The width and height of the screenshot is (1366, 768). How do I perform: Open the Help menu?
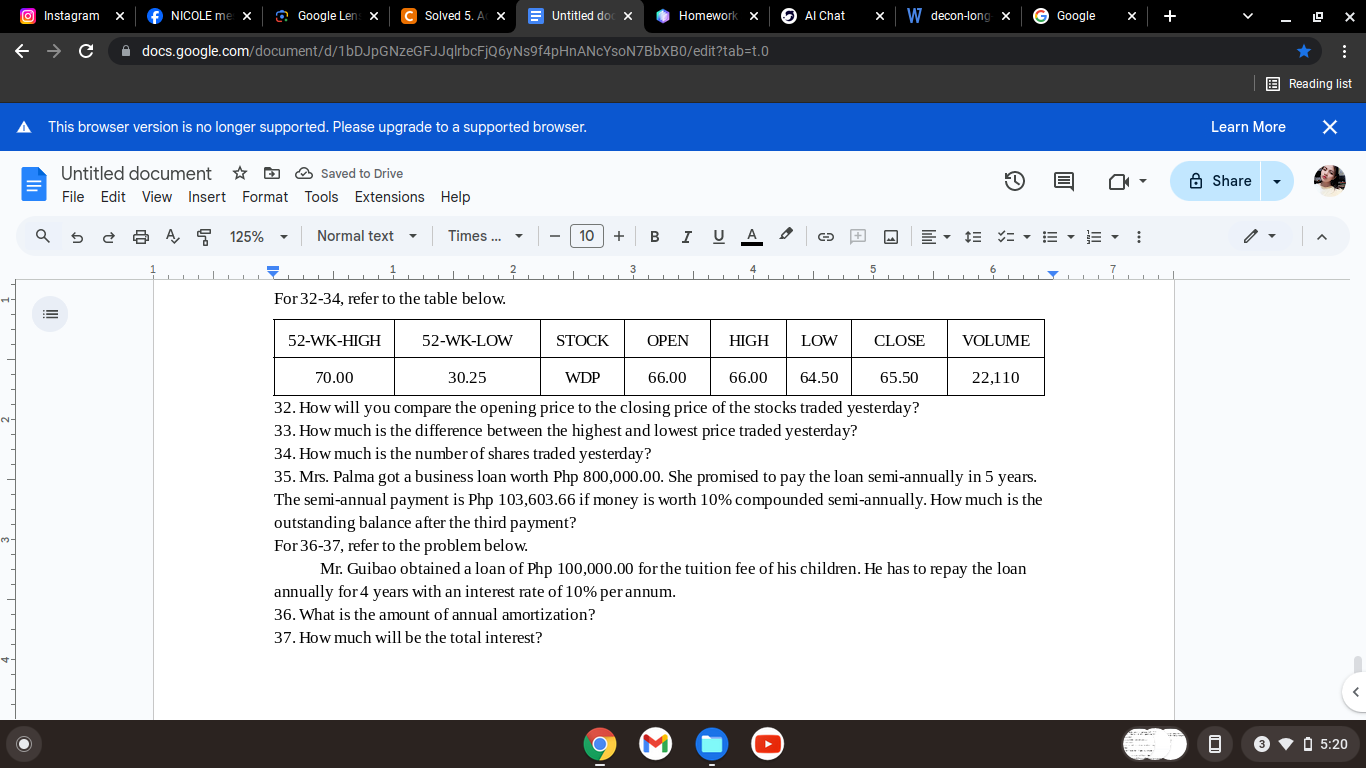[455, 197]
